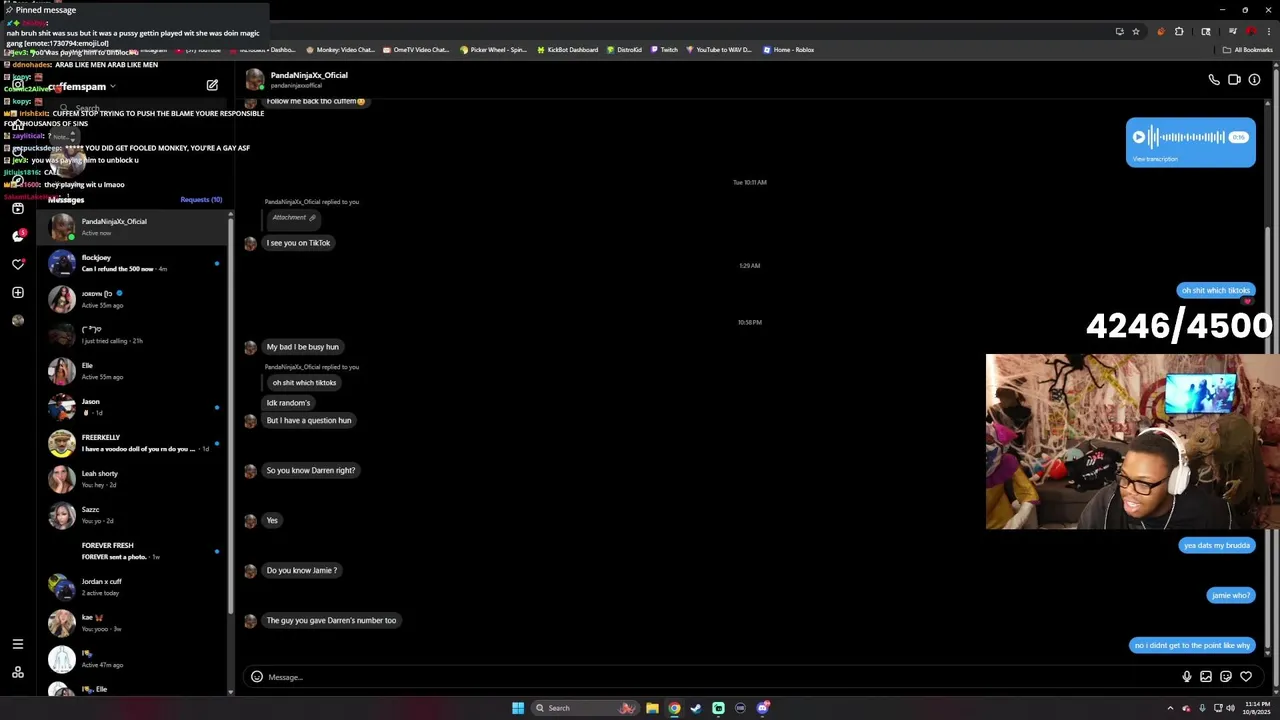
Task: Click message 'Do you know Jamie ?'
Action: 301,570
